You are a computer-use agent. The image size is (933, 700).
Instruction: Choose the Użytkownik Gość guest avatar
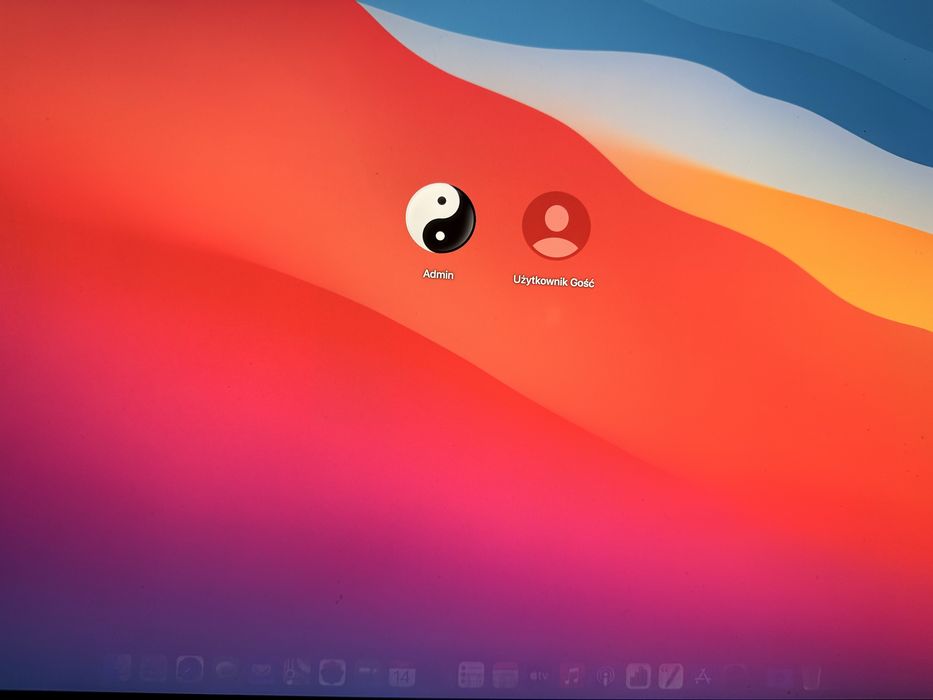pos(556,225)
